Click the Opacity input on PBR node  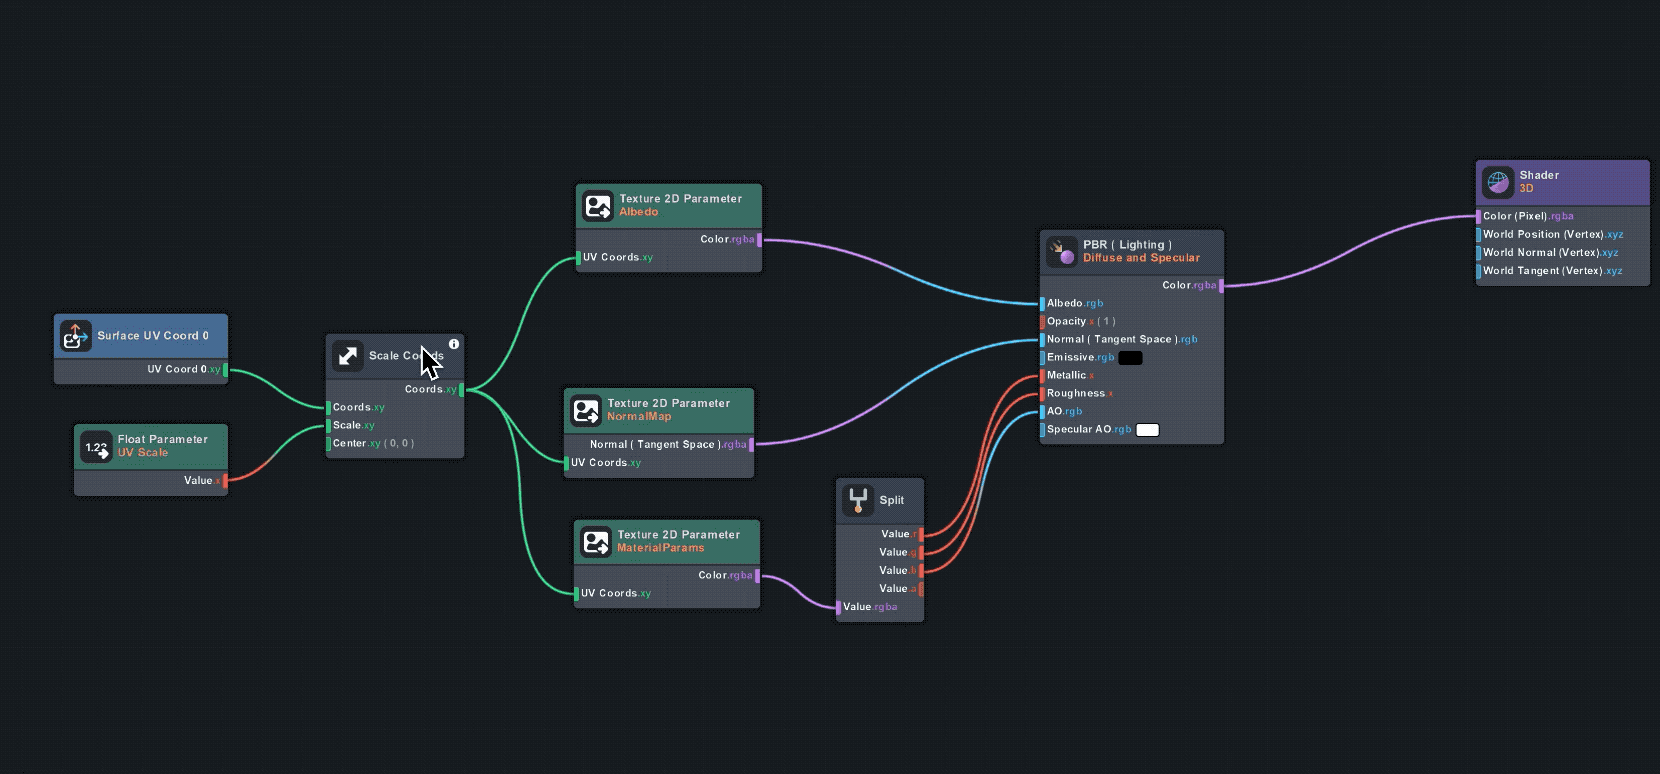pyautogui.click(x=1042, y=322)
